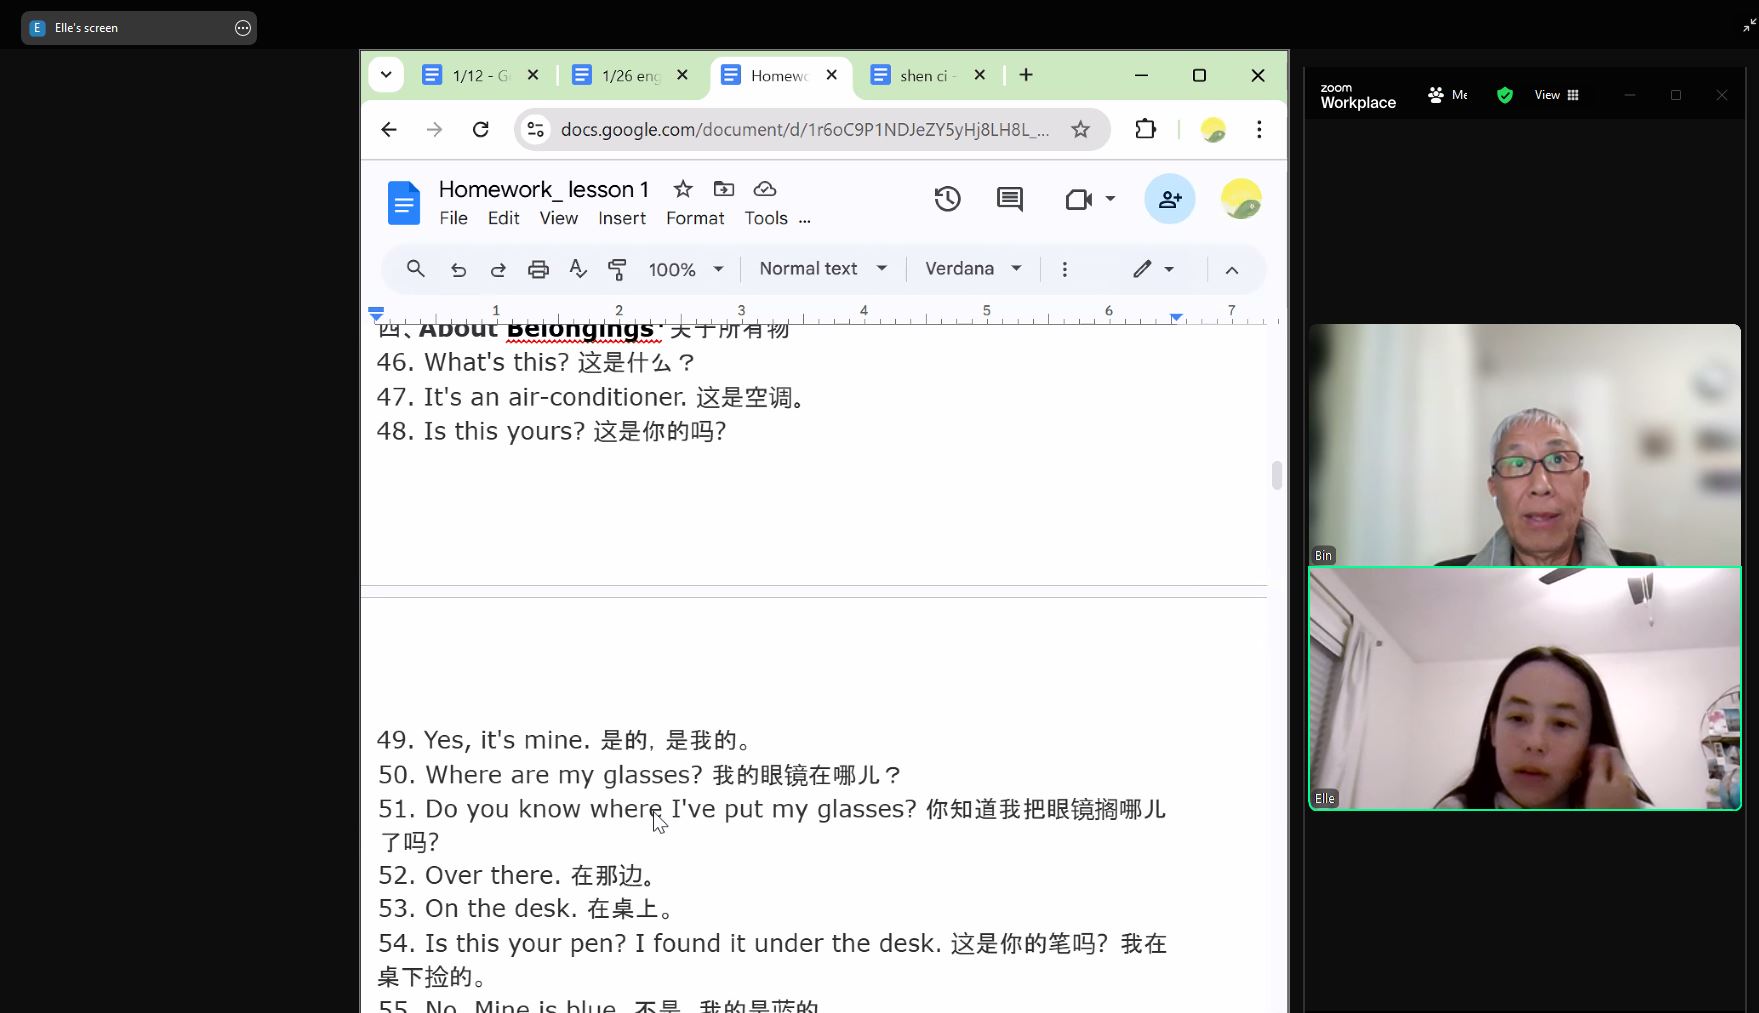Screen dimensions: 1759x1013
Task: Activate the paint format tool
Action: [617, 269]
